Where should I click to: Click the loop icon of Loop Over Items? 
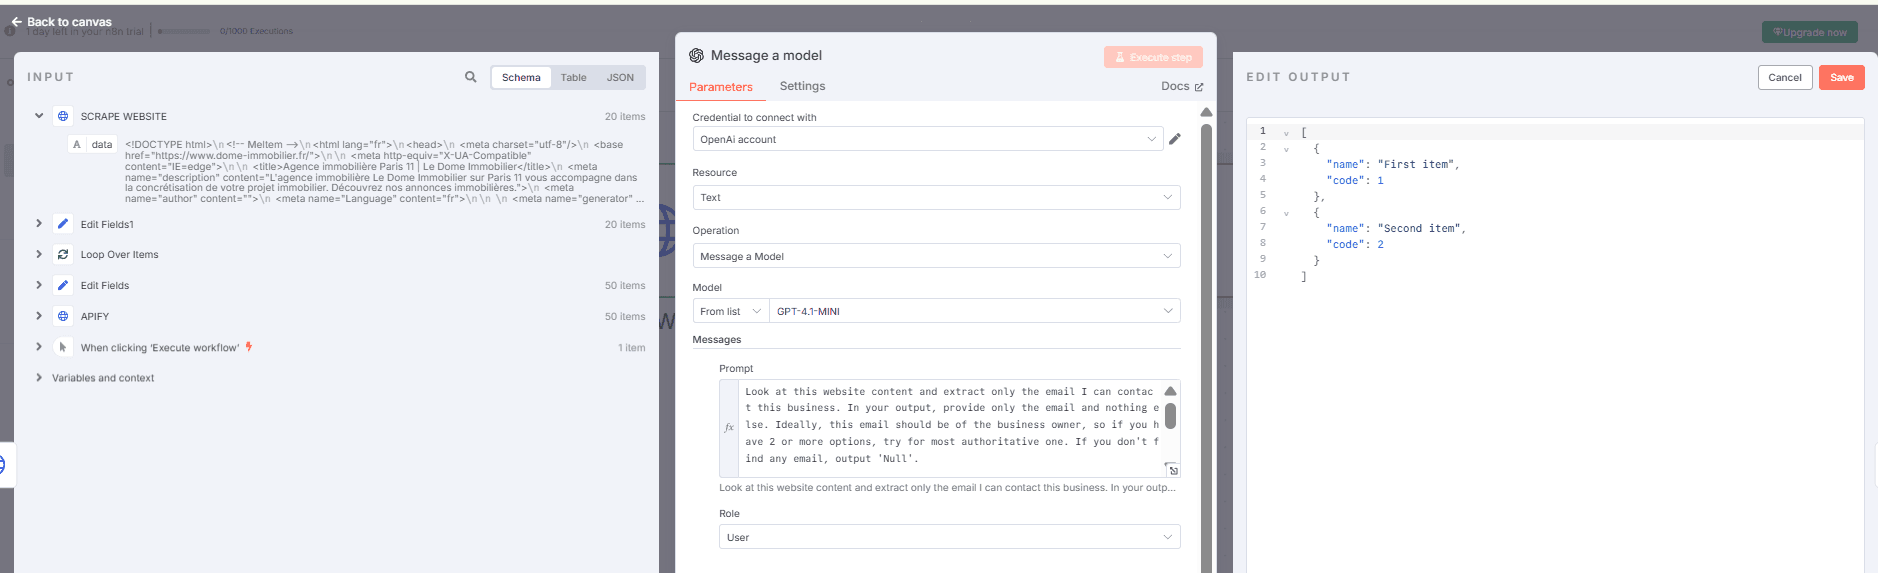click(63, 254)
